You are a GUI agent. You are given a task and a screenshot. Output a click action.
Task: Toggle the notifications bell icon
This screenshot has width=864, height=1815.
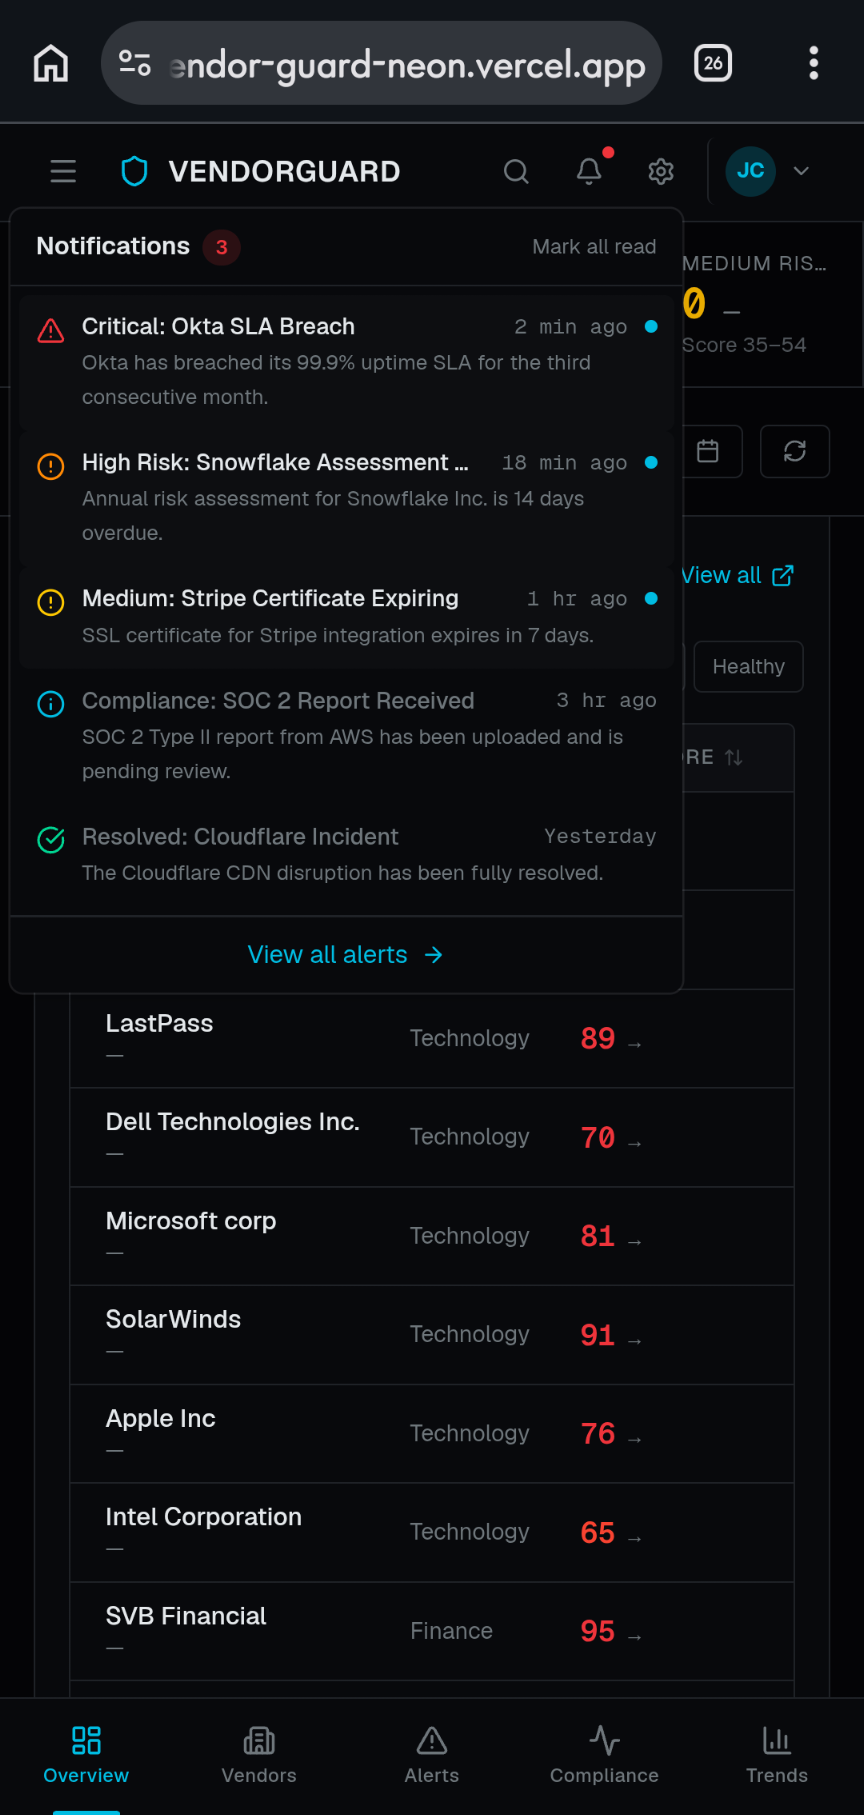click(x=589, y=171)
